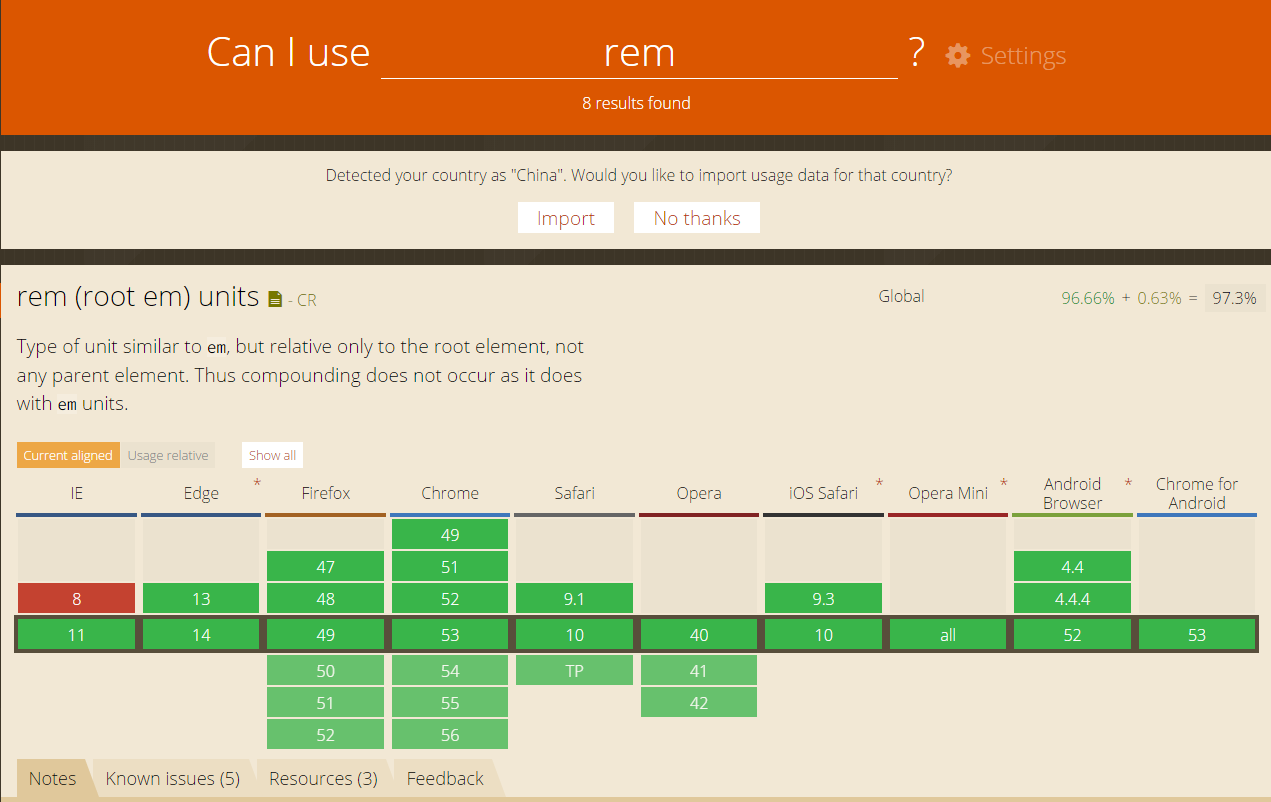The height and width of the screenshot is (802, 1271).
Task: Click the Settings gear icon
Action: (957, 55)
